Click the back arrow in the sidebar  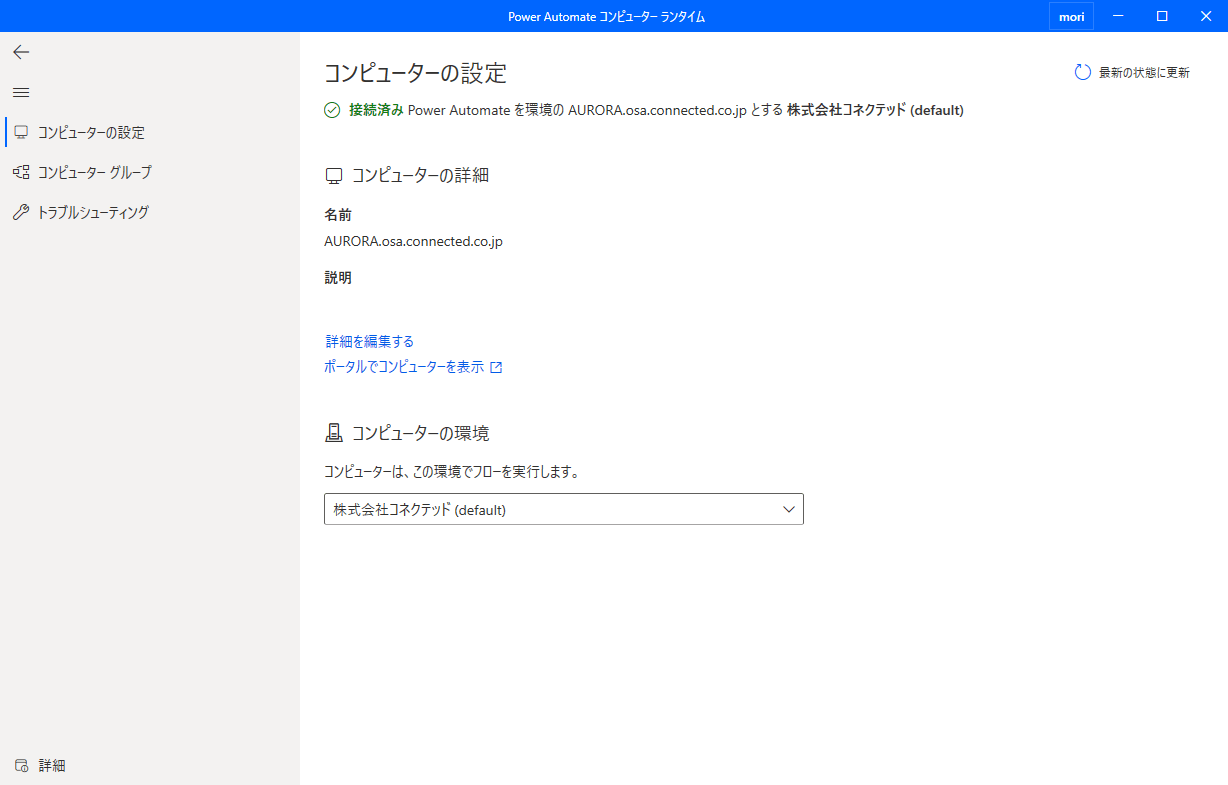click(21, 52)
